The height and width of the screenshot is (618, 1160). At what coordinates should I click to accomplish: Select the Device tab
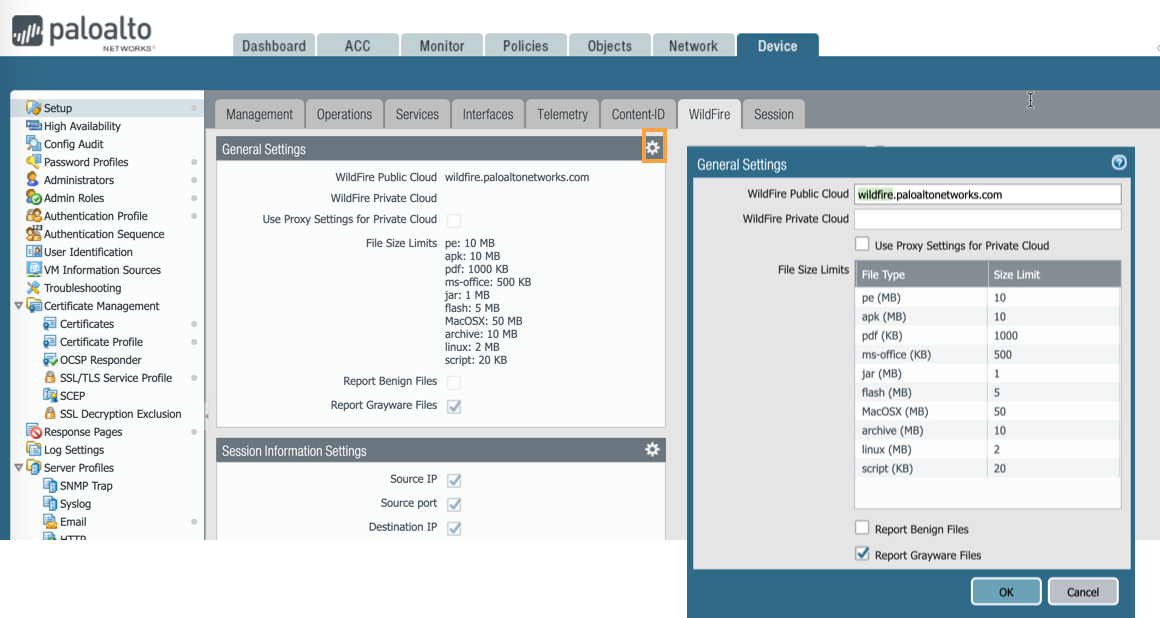[x=778, y=45]
